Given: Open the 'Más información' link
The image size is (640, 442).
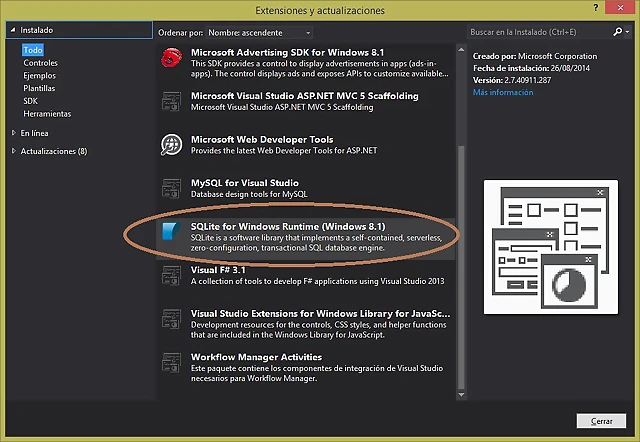Looking at the screenshot, I should [503, 92].
